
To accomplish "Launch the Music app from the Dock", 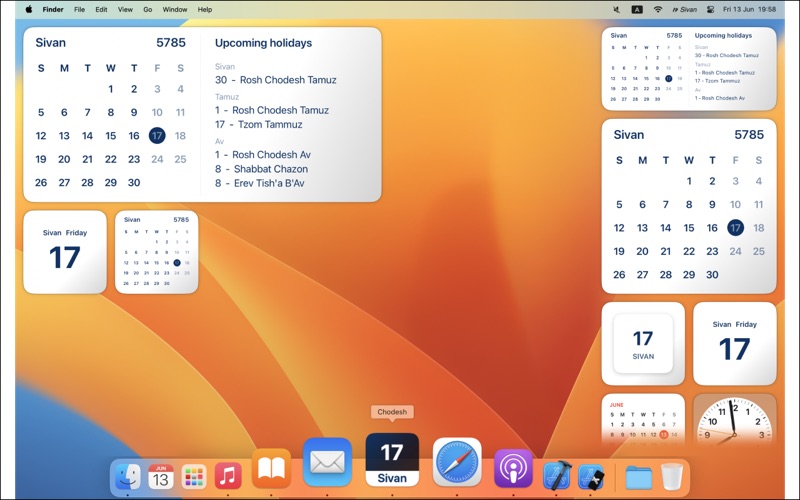I will (228, 477).
